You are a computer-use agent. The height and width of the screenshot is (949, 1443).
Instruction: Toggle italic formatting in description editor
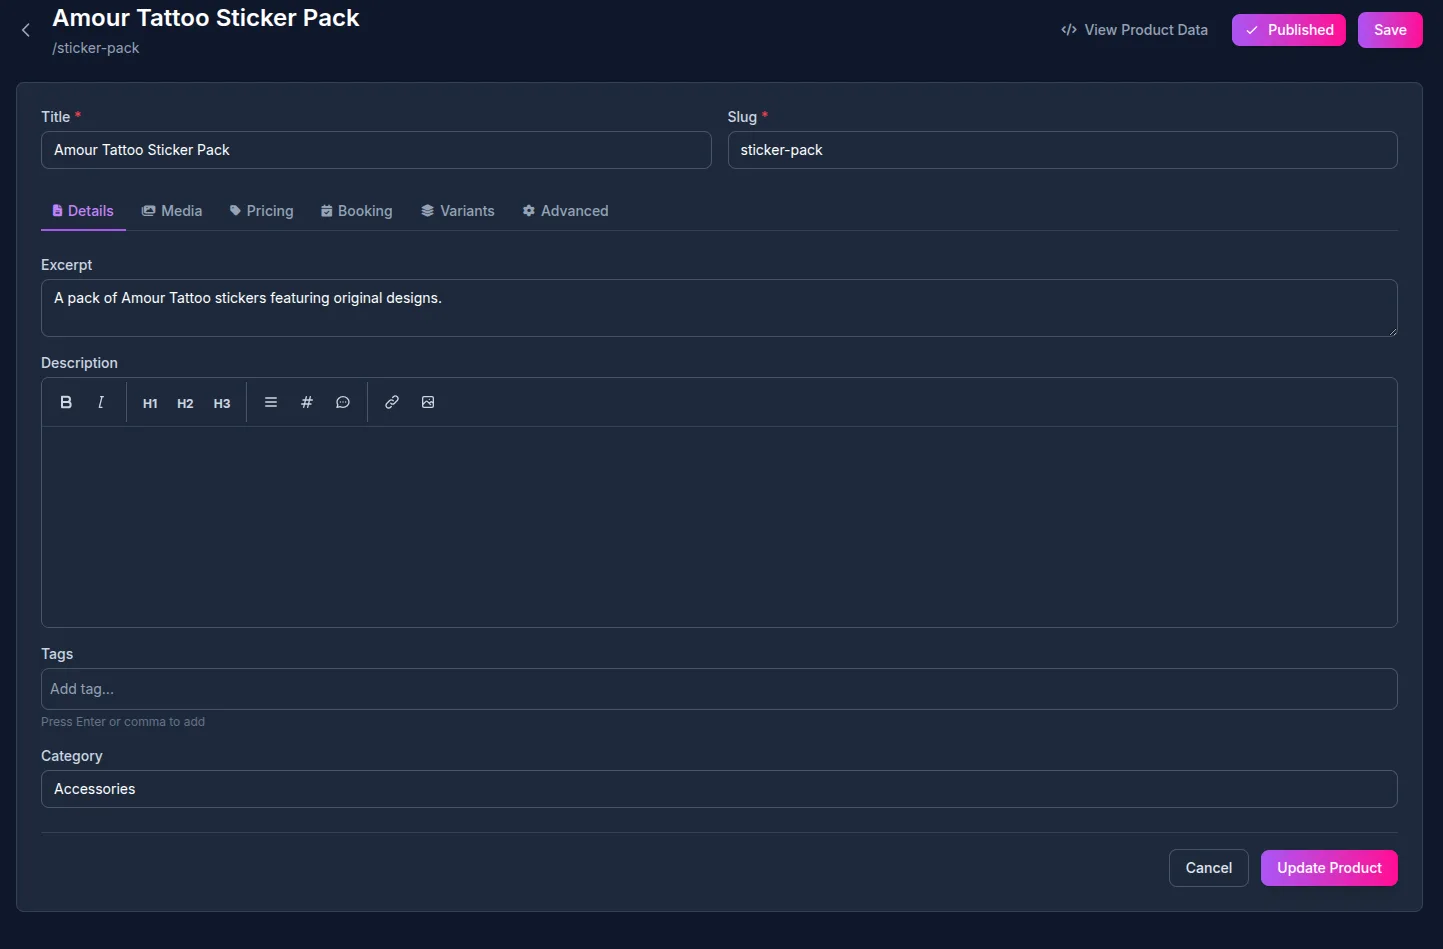coord(101,402)
